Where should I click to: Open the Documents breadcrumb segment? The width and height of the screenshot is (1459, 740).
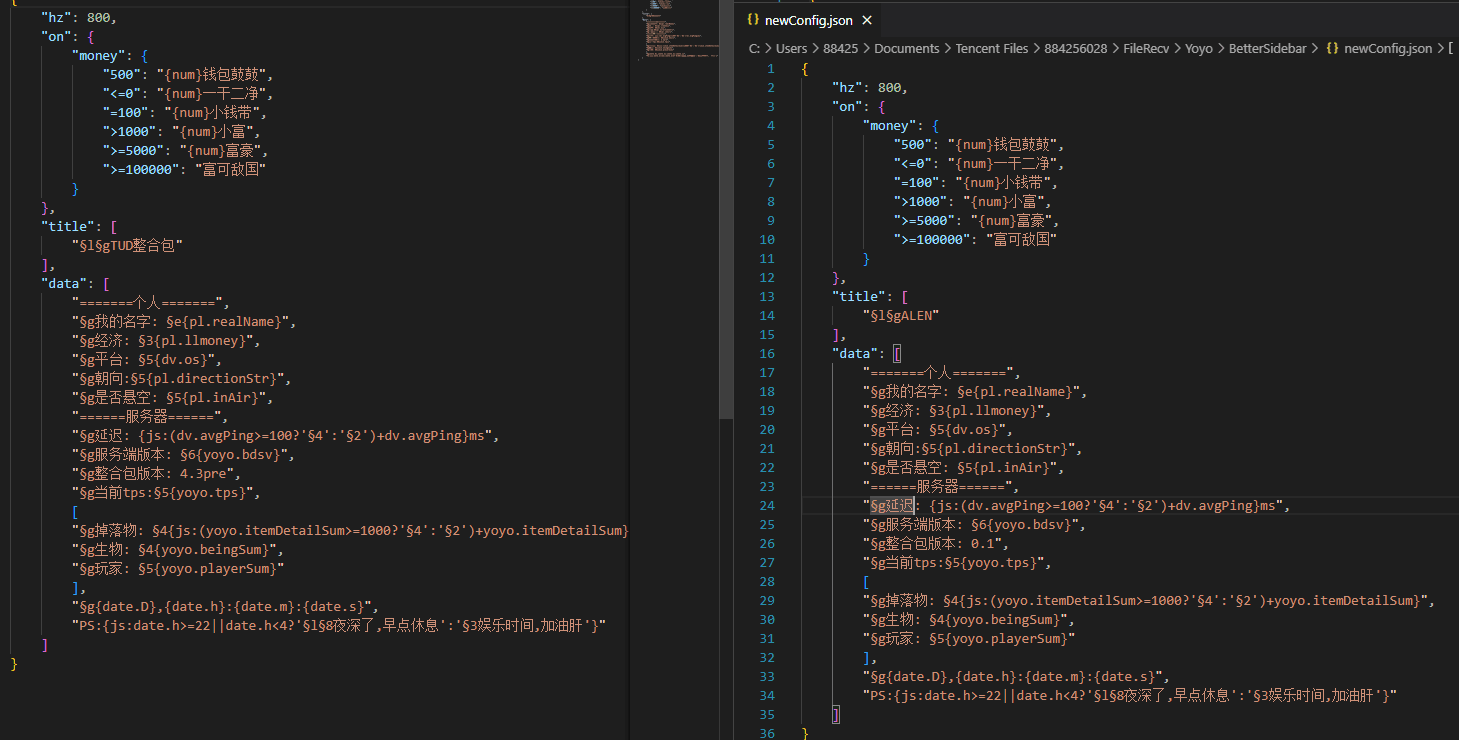pos(907,48)
